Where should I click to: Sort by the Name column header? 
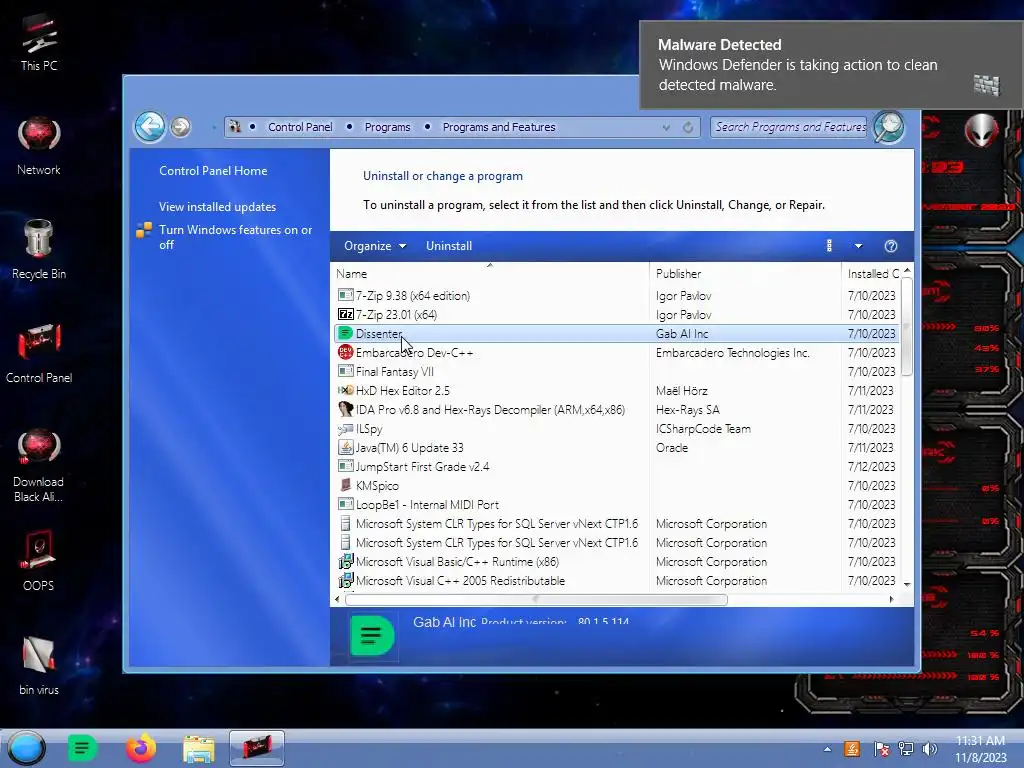tap(490, 274)
